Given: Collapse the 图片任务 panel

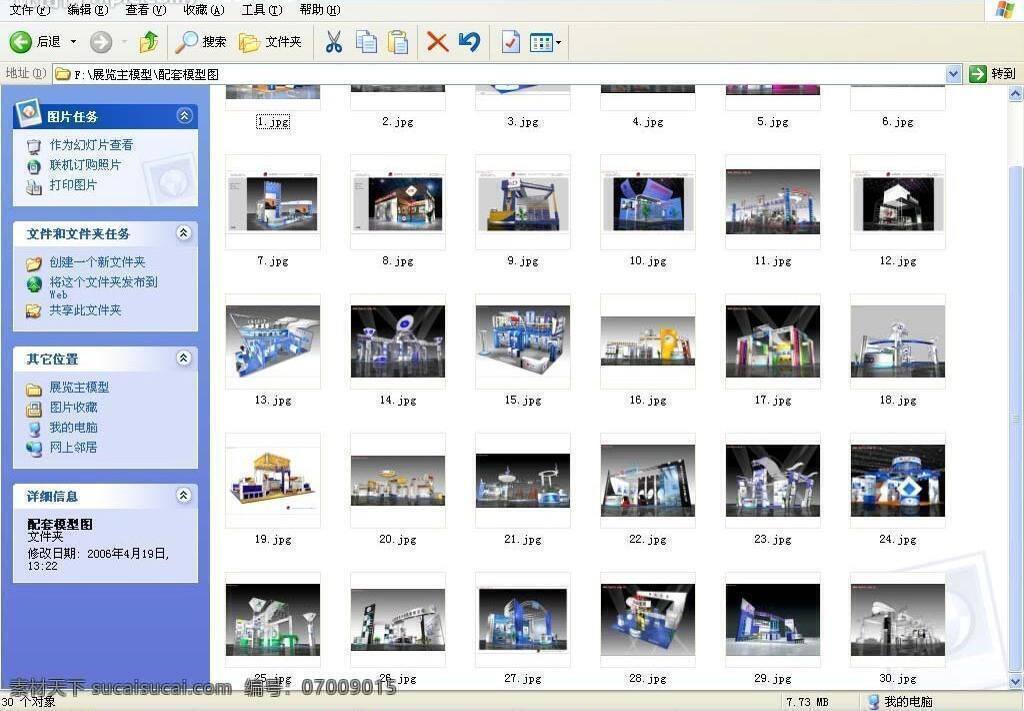Looking at the screenshot, I should (x=184, y=116).
